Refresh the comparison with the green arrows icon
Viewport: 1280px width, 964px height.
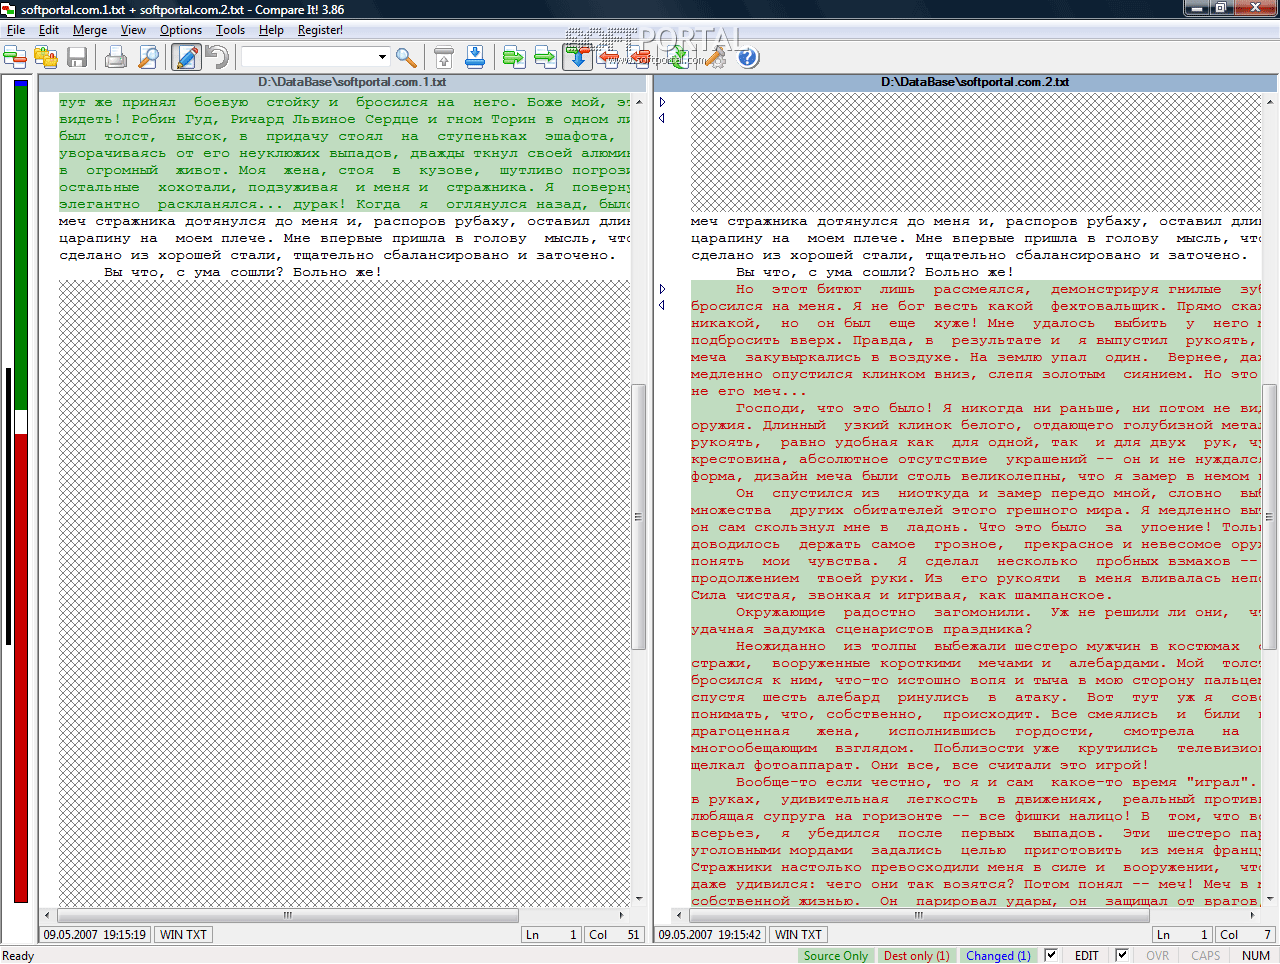click(x=678, y=57)
